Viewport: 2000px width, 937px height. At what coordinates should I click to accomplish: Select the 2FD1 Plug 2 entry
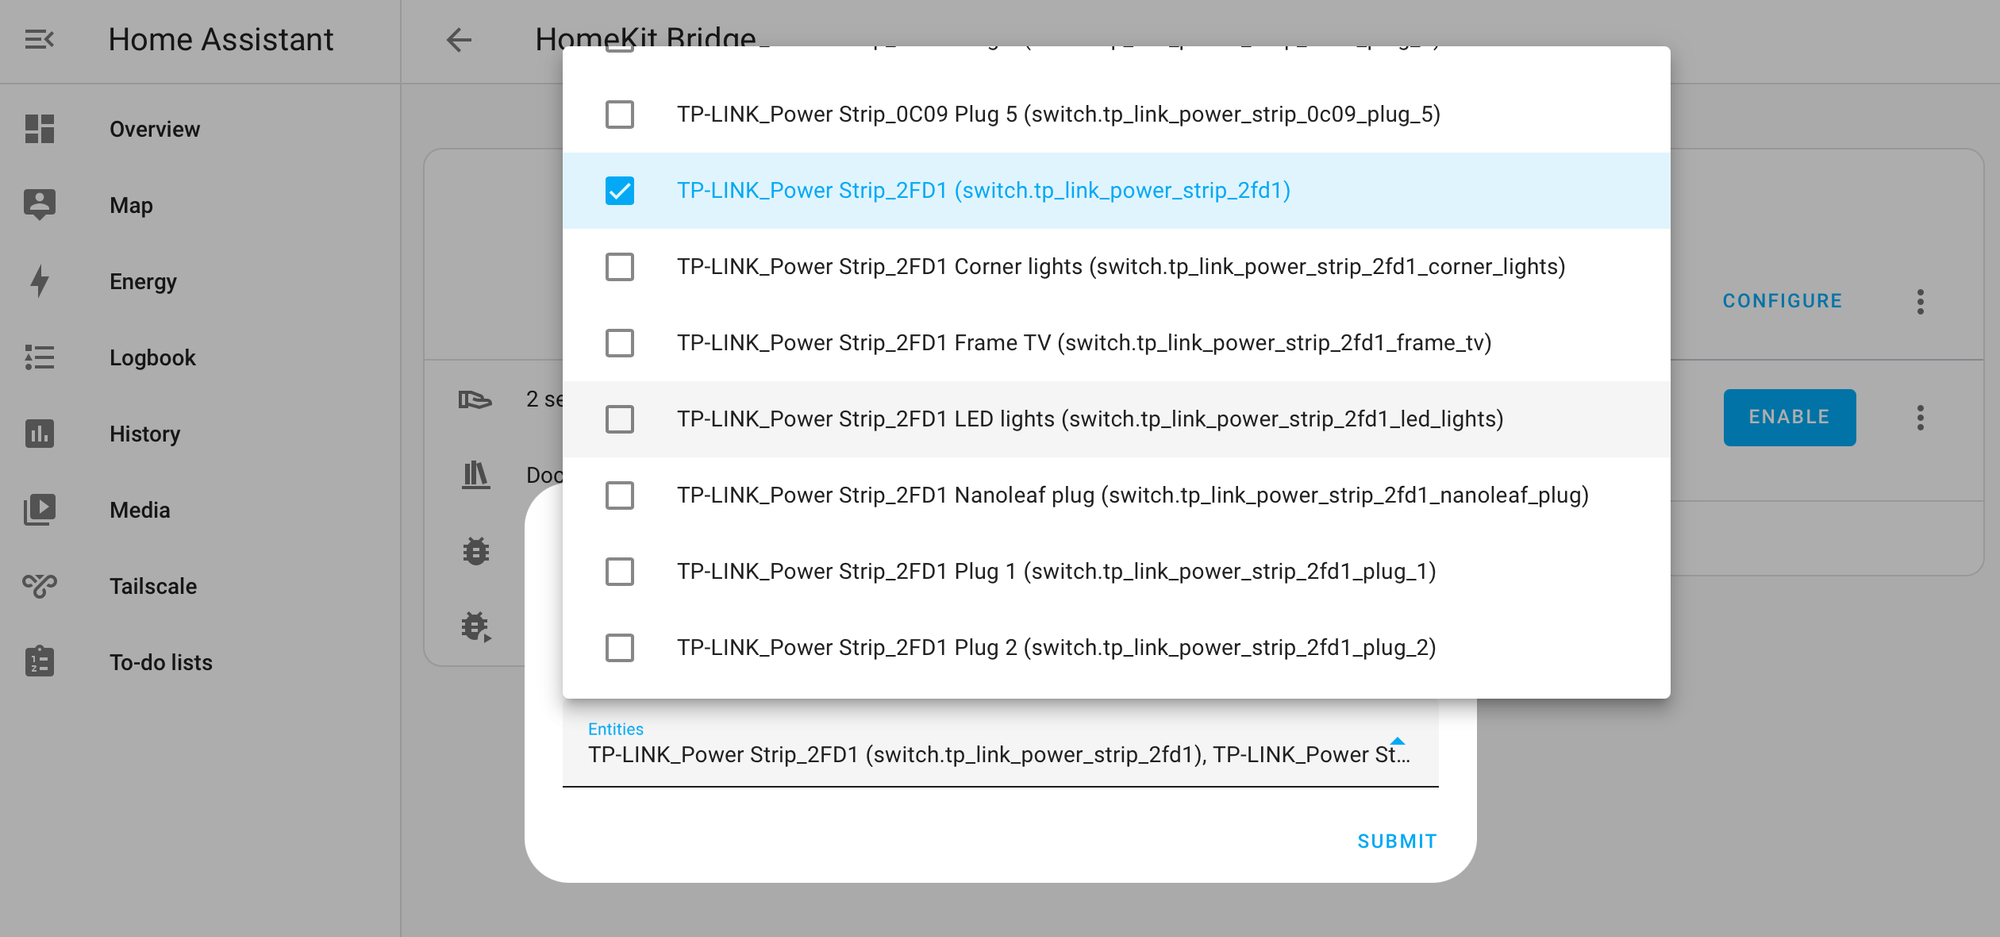1116,648
